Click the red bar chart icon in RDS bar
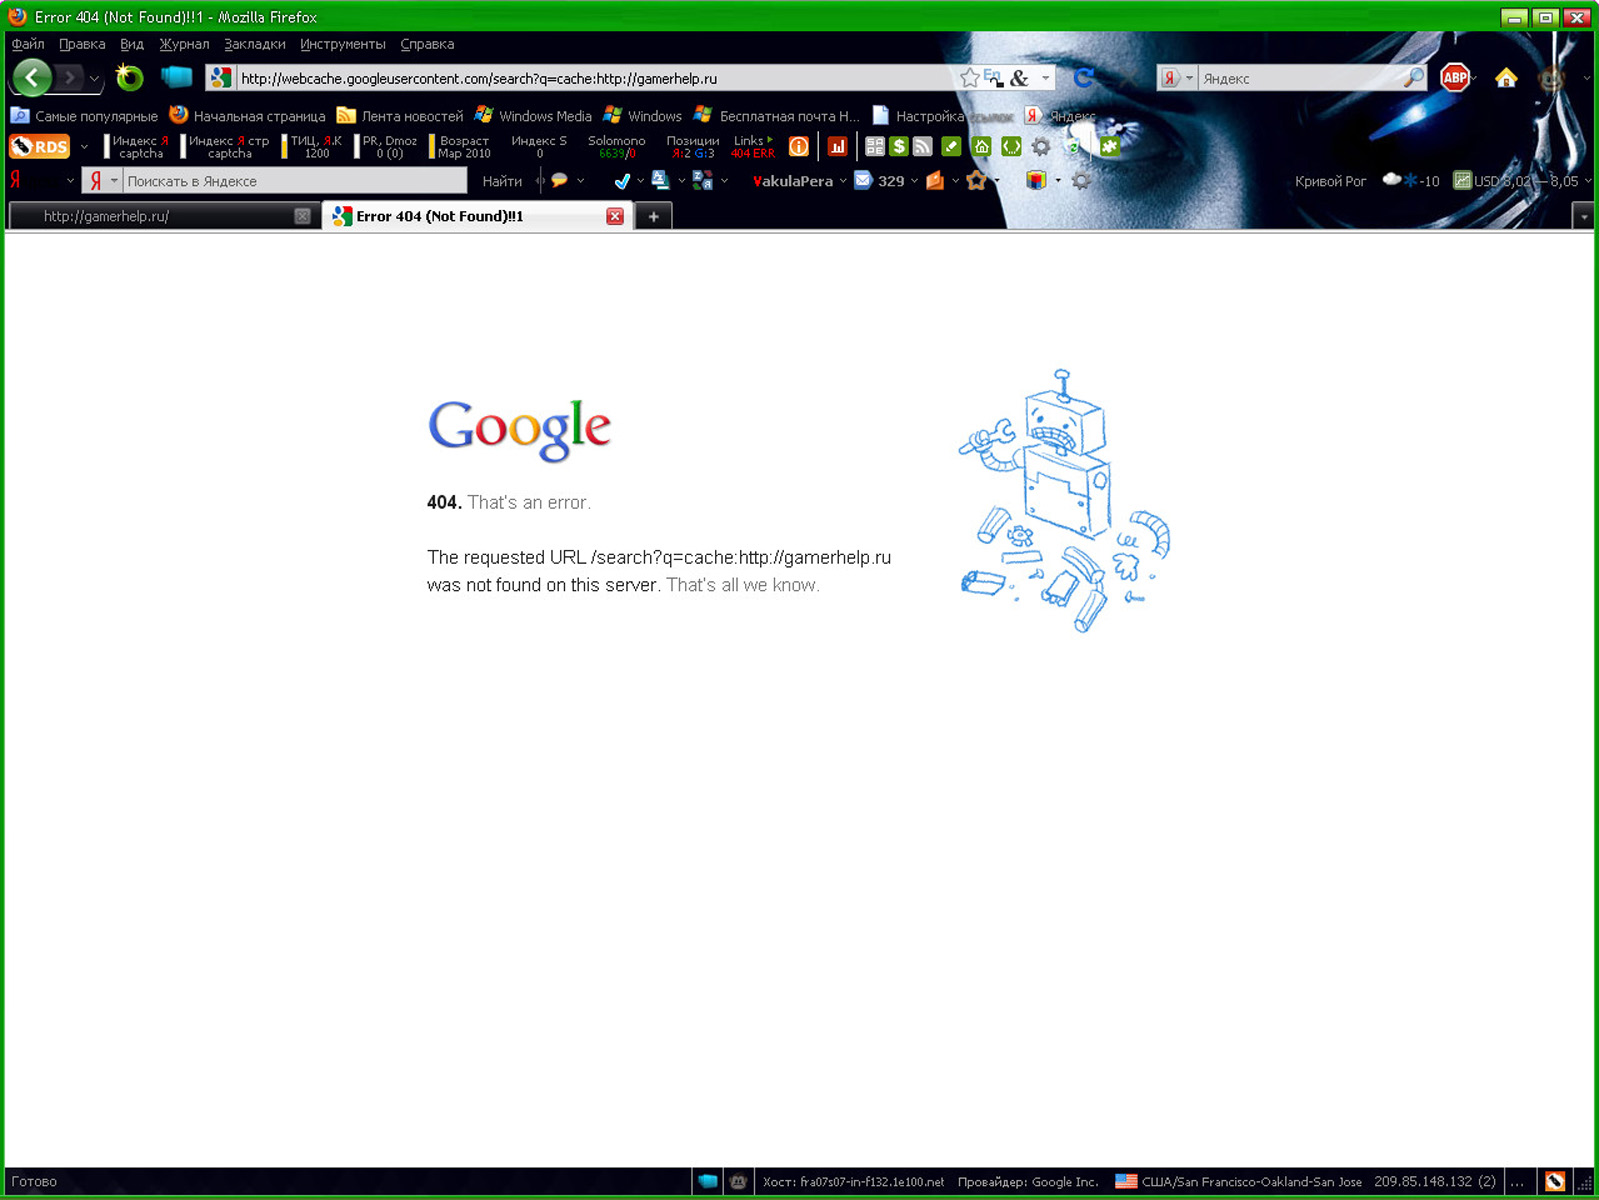The width and height of the screenshot is (1599, 1200). click(838, 147)
